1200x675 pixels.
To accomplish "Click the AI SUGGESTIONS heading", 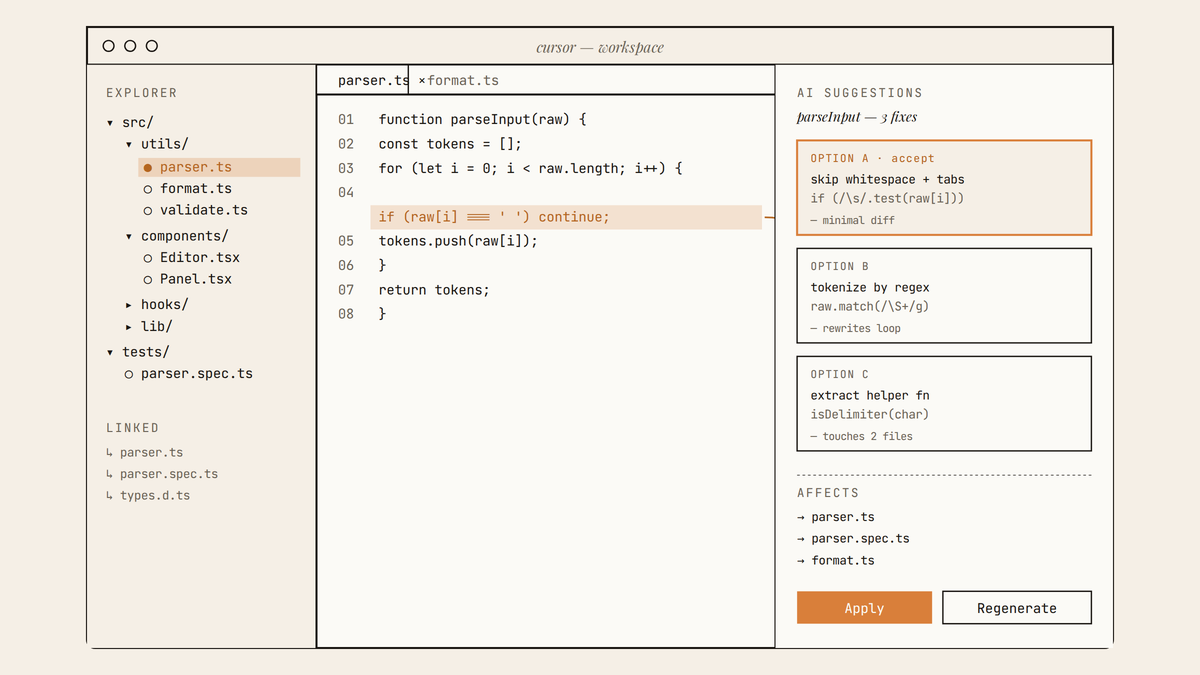I will [x=860, y=93].
